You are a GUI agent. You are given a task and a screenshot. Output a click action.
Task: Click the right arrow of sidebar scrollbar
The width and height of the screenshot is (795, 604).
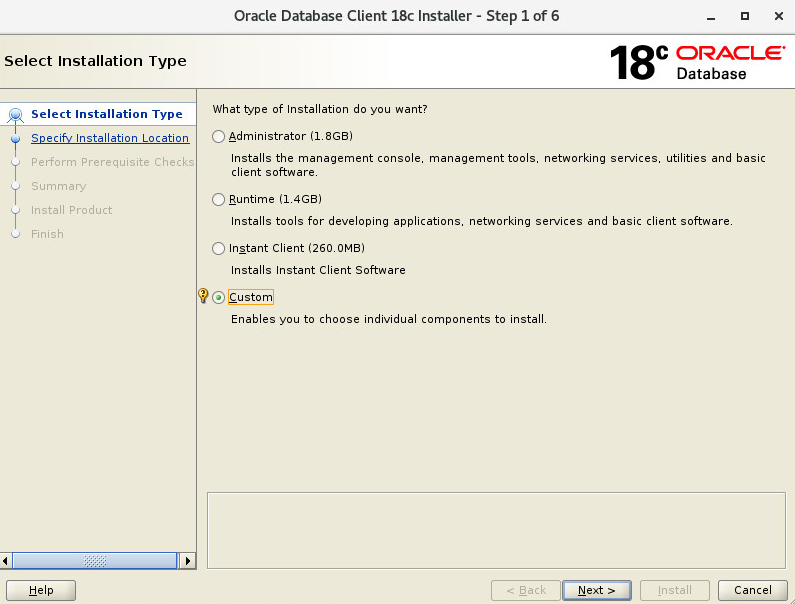(188, 561)
